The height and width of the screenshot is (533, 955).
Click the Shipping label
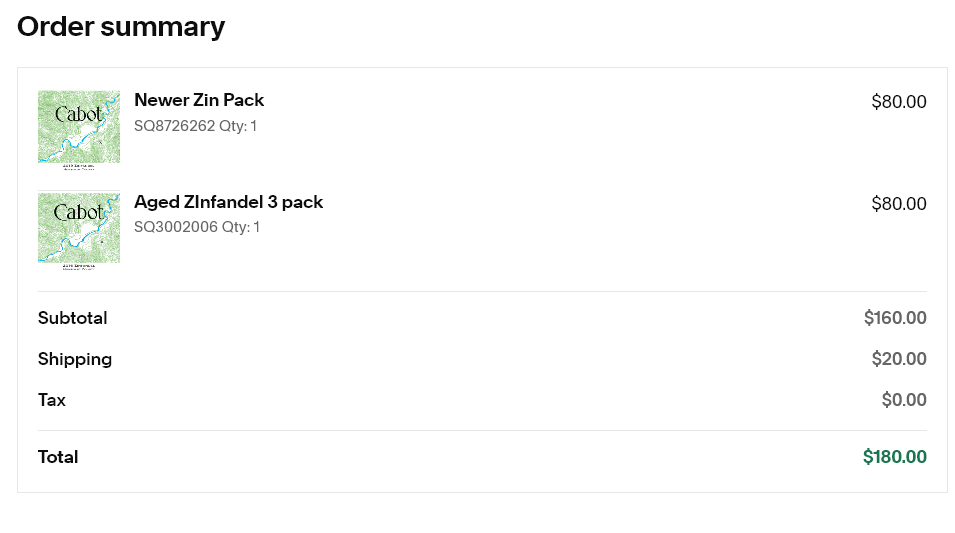click(x=75, y=359)
